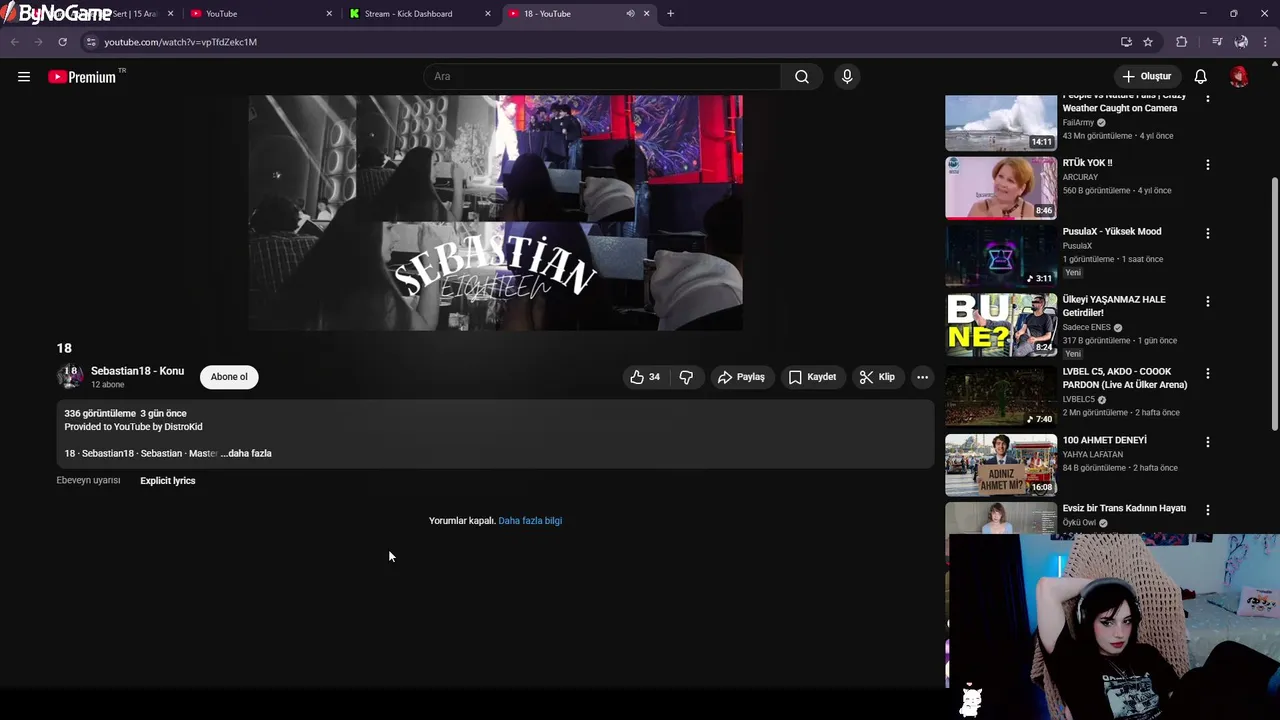Expand the description with ...daha fazla
1280x720 pixels.
pyautogui.click(x=246, y=454)
